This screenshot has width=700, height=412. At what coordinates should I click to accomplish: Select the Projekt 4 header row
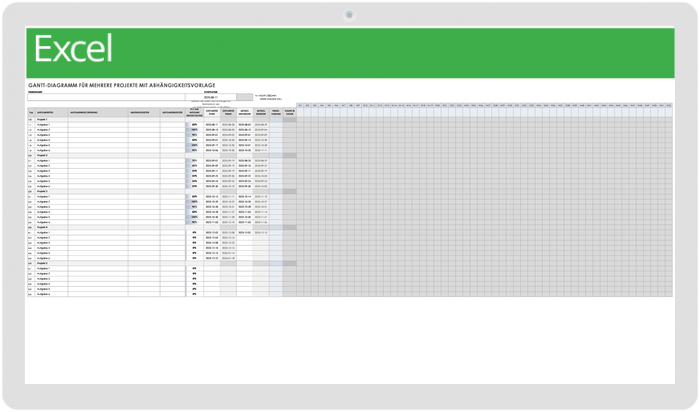click(x=162, y=227)
